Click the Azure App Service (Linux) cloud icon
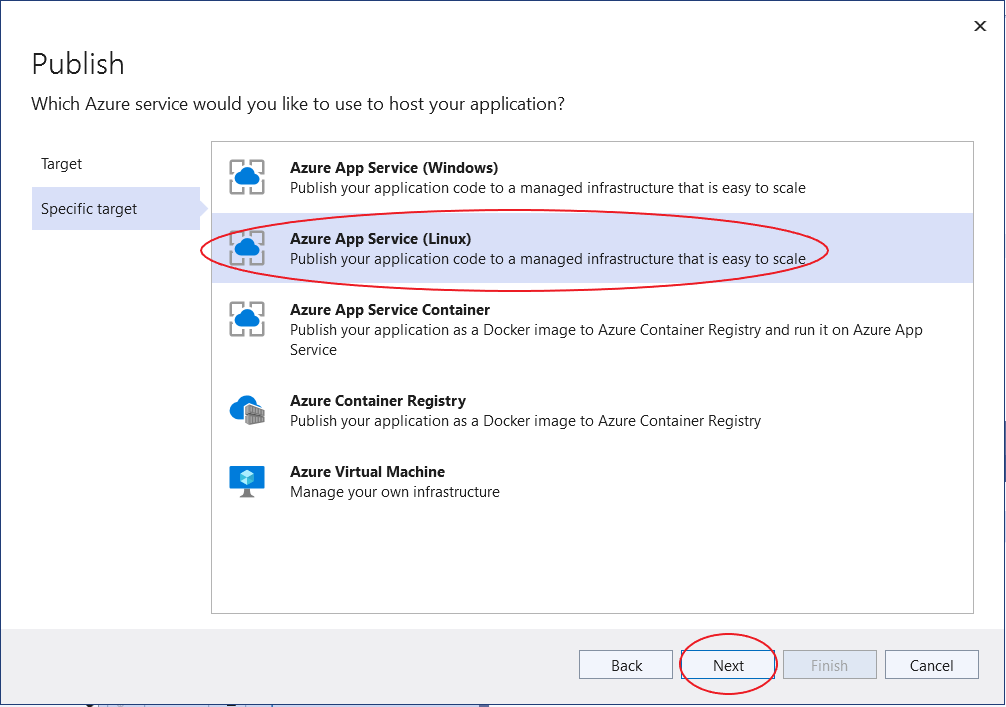This screenshot has height=707, width=1006. 247,248
